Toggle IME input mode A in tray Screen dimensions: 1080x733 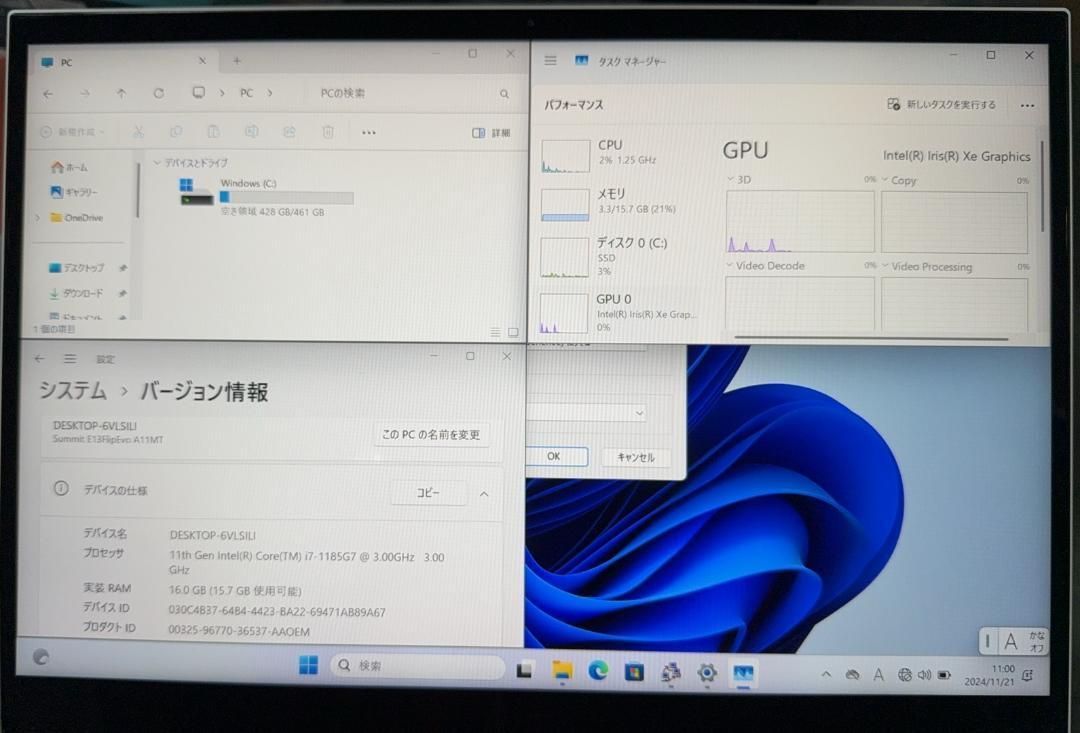click(878, 675)
